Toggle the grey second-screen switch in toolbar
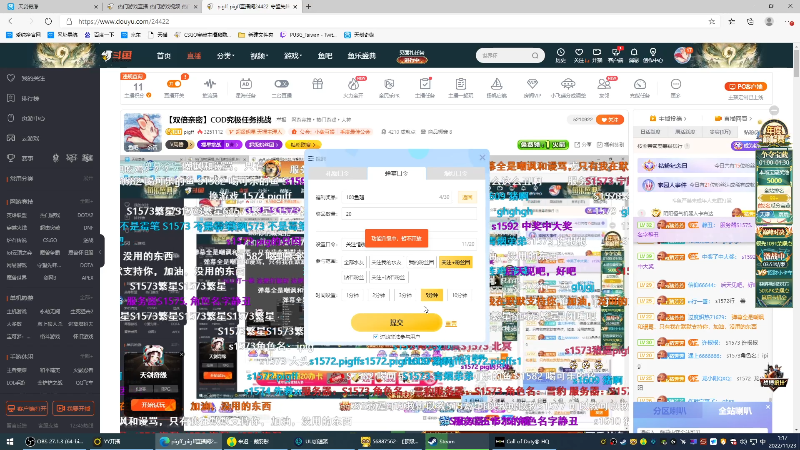Screen dimensions: 800x450 [x=281, y=84]
